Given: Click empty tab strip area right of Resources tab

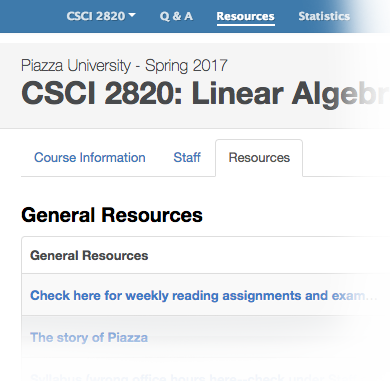Looking at the screenshot, I should [x=346, y=158].
